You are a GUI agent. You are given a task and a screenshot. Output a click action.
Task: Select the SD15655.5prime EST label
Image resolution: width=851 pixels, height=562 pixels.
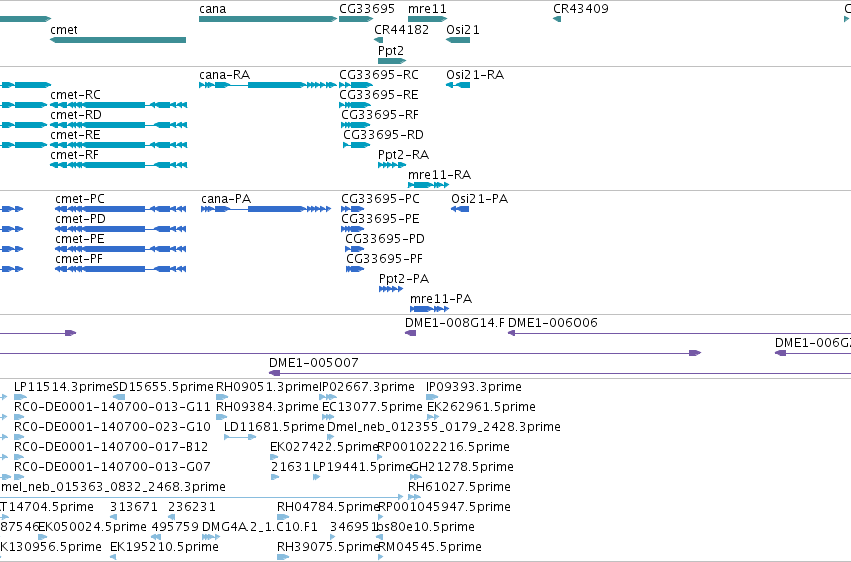[163, 387]
